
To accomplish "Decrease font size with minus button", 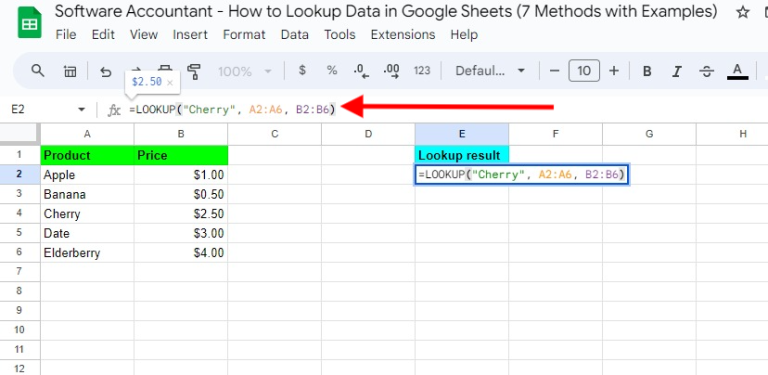I will (x=554, y=71).
